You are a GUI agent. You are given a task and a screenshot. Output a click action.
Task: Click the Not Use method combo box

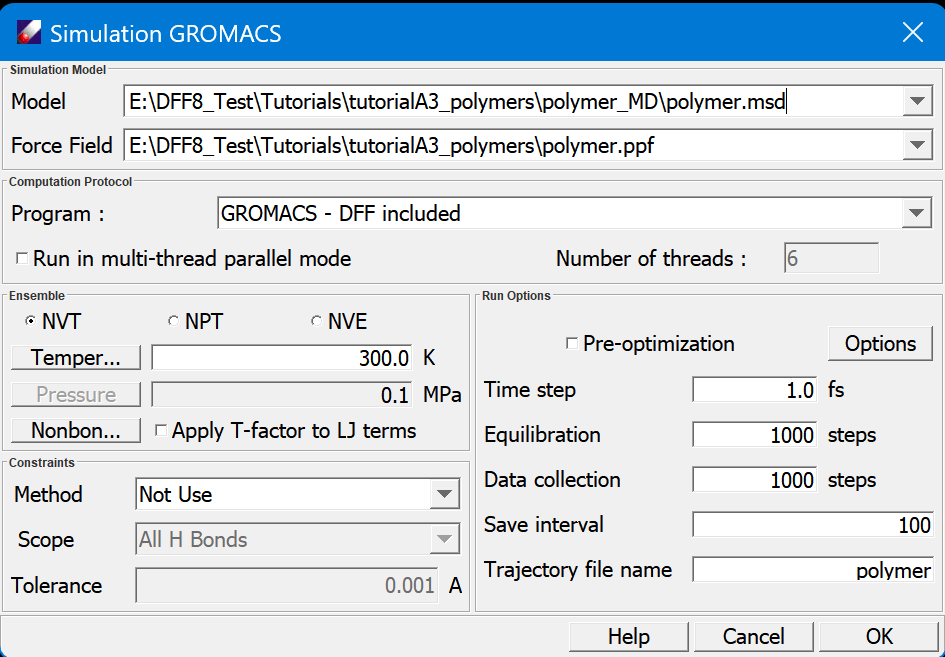pyautogui.click(x=298, y=494)
